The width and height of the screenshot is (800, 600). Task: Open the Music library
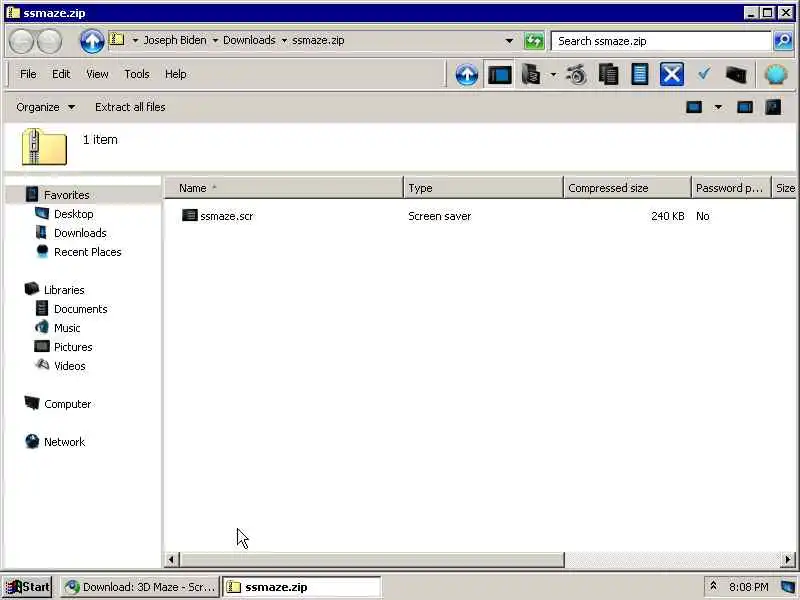[x=67, y=328]
